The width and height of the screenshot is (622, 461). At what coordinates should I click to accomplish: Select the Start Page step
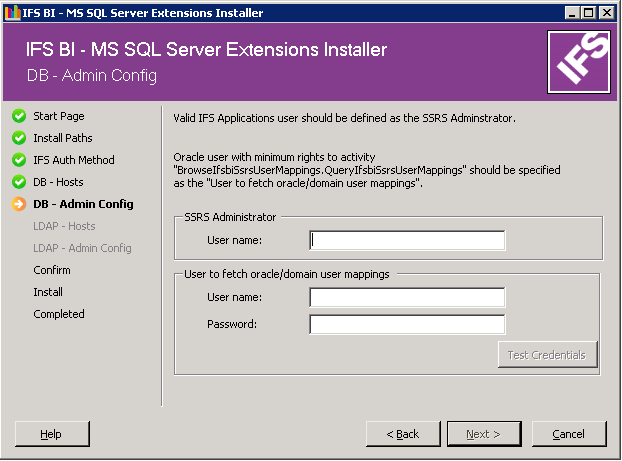pyautogui.click(x=58, y=116)
